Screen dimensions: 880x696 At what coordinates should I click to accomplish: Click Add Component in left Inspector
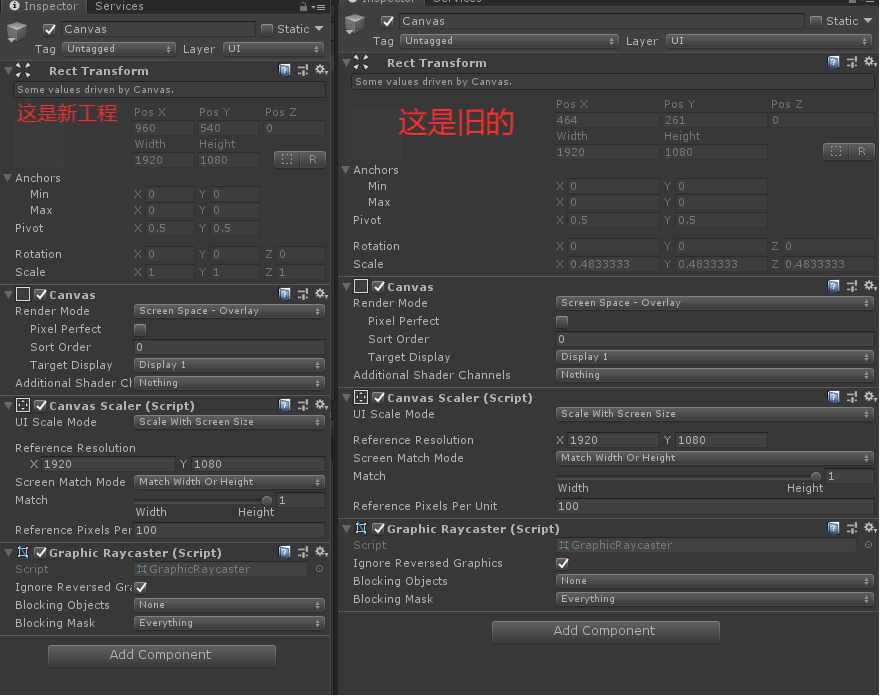point(162,655)
